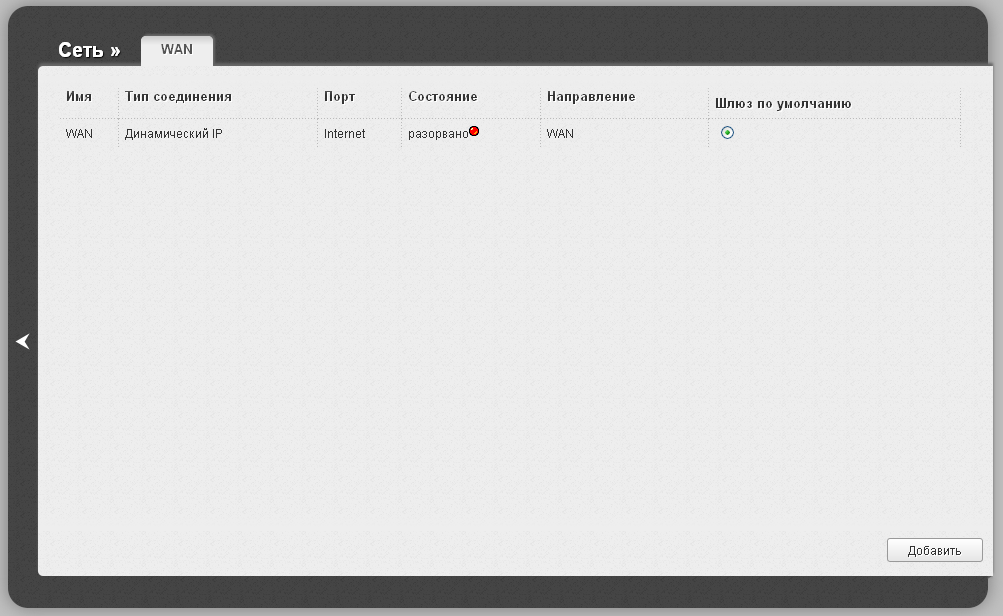Click the разорвано status text
The height and width of the screenshot is (616, 1003).
(x=437, y=133)
